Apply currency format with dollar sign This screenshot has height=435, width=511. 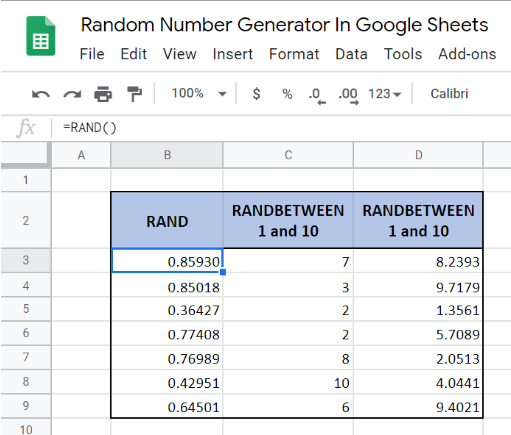[x=256, y=94]
